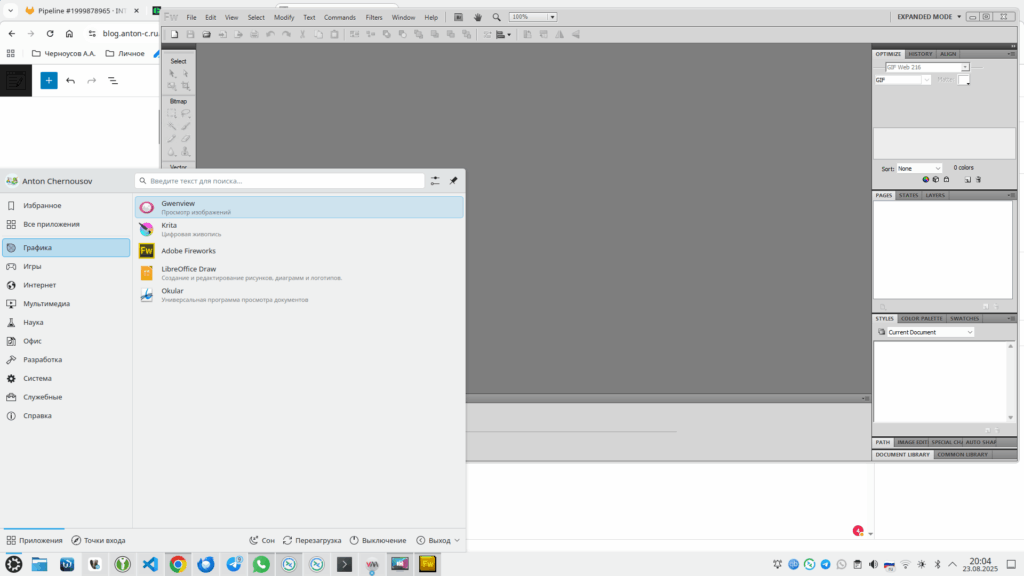Select the Zoom magnifier tool in Fireworks
The image size is (1024, 576).
[x=496, y=17]
